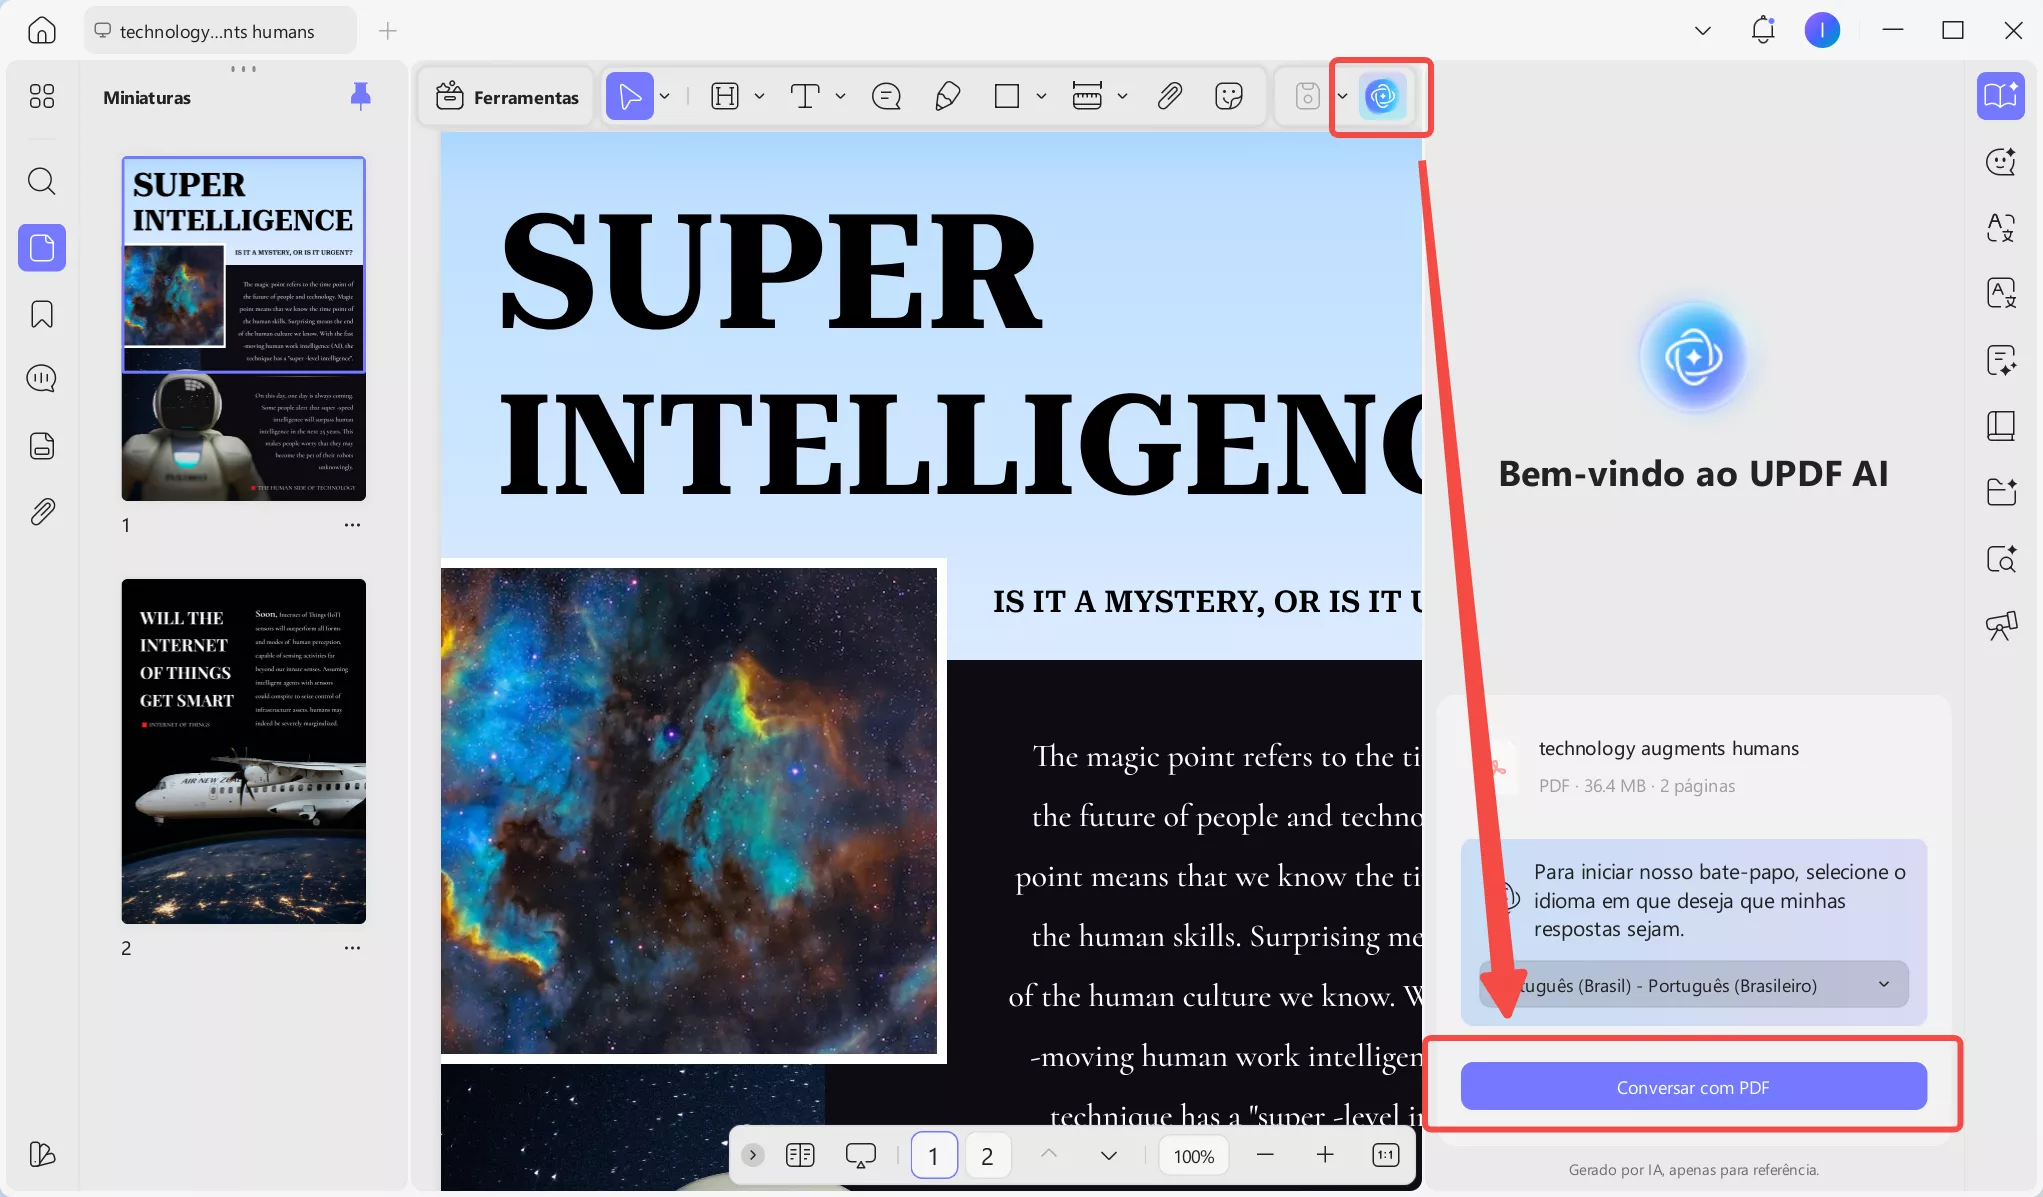Toggle the actual size 1:1 view

[x=1385, y=1156]
